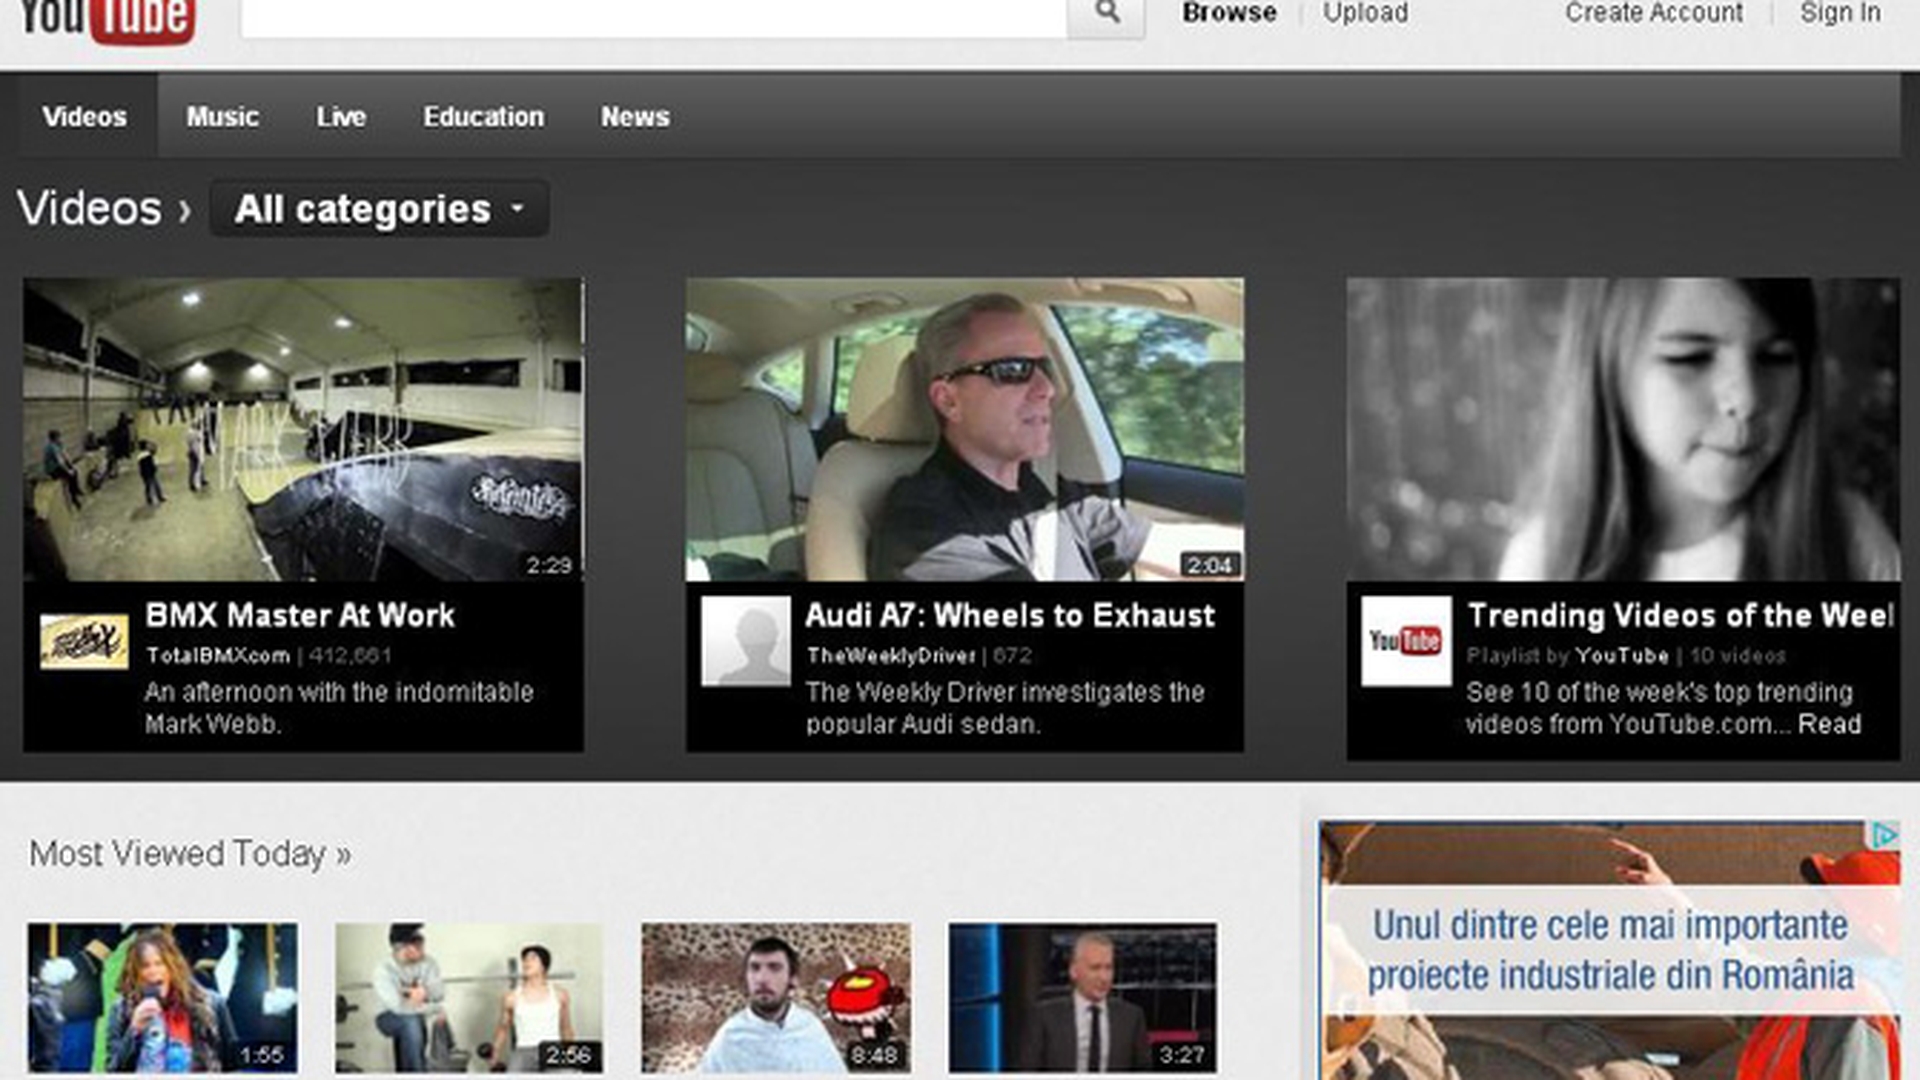Open TheWeeklyDriver channel name

[891, 656]
